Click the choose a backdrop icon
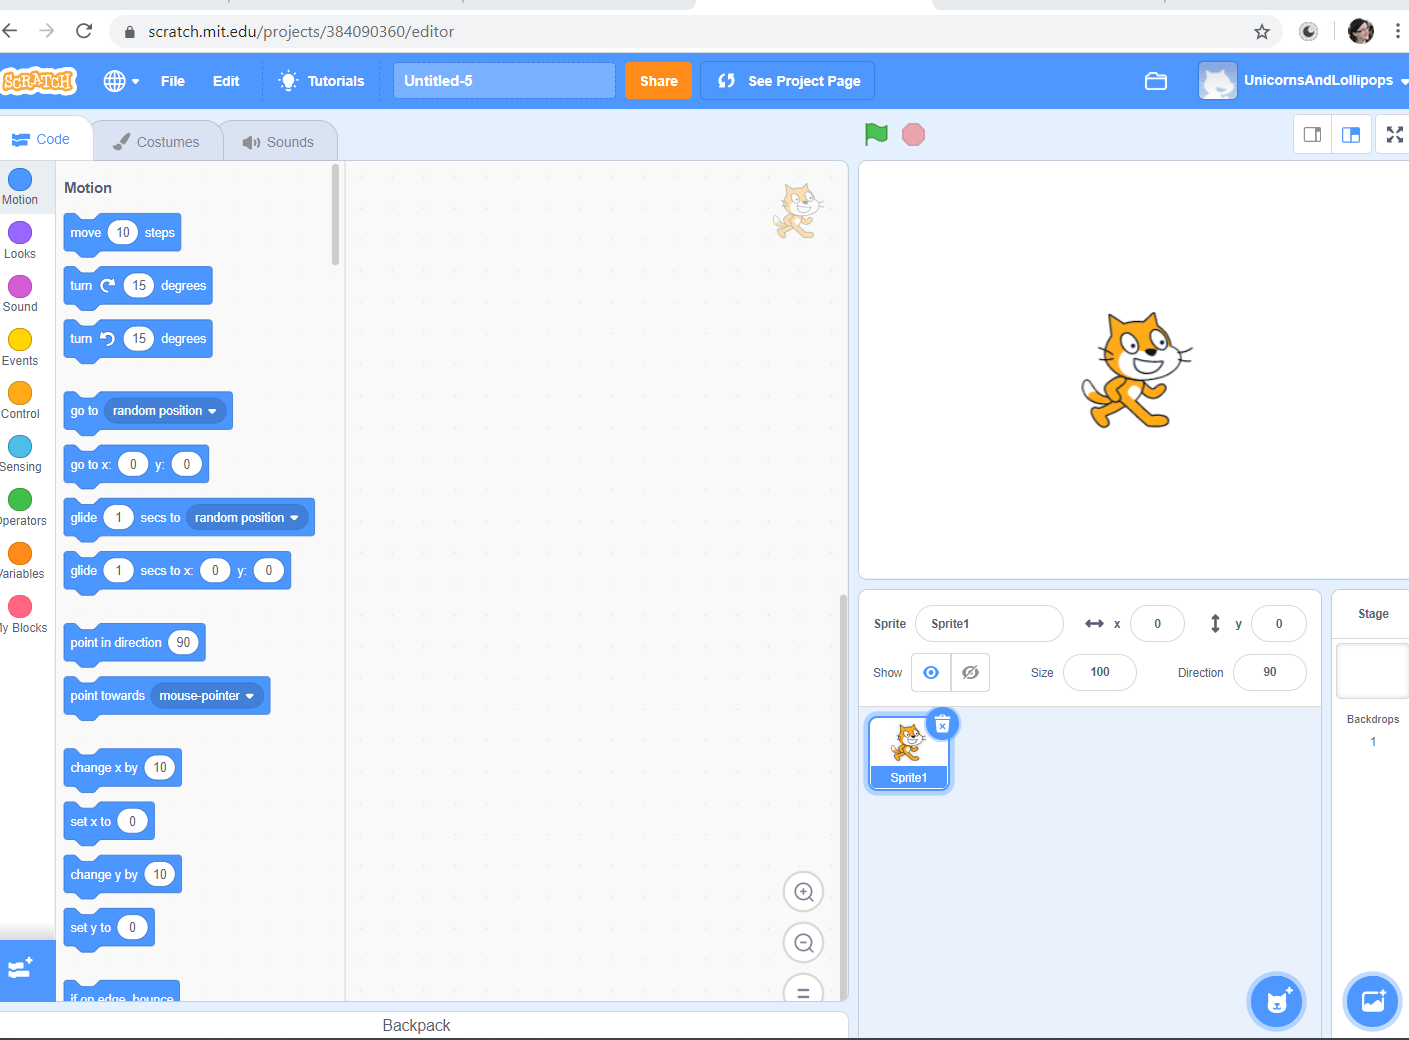 1371,1001
